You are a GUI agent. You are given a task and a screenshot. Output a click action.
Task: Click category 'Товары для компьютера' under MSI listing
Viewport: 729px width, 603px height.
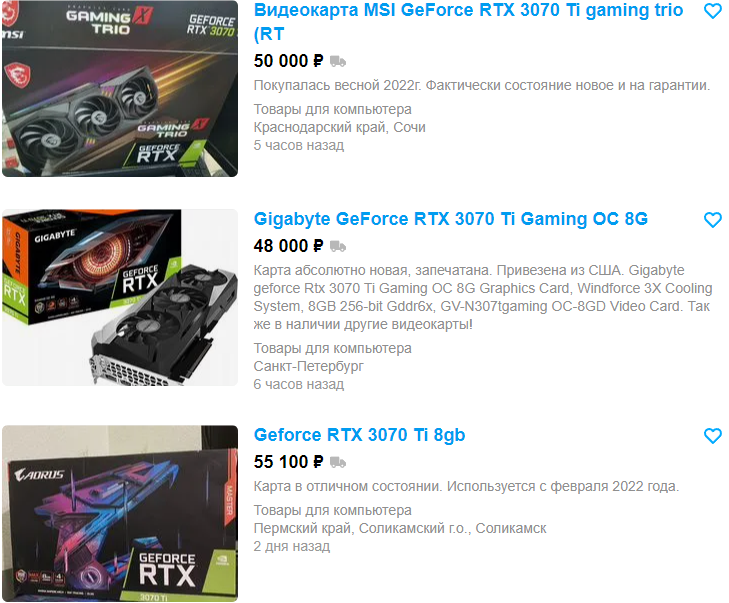(332, 109)
